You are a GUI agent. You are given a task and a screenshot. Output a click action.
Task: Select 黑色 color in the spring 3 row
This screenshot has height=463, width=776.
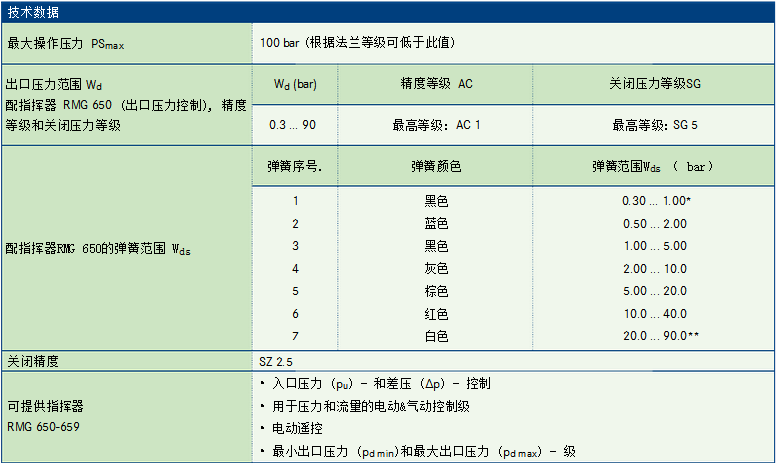436,246
